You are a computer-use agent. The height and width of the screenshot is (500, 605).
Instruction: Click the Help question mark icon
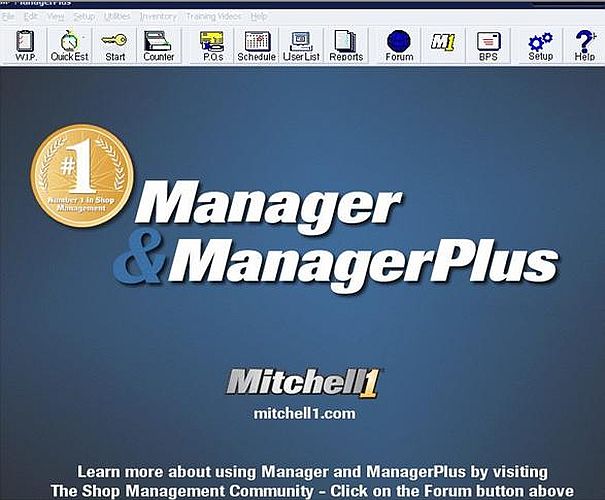[585, 46]
